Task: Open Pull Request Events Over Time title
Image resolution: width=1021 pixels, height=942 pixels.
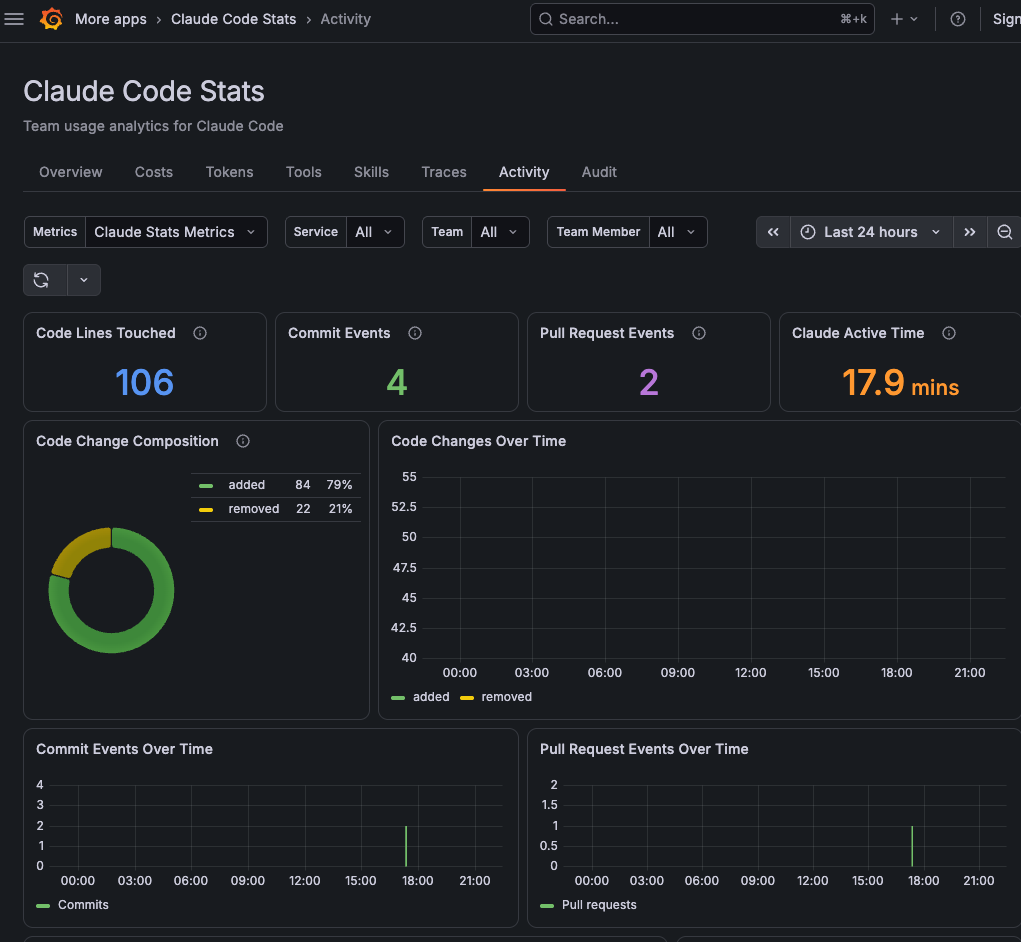Action: click(x=644, y=749)
